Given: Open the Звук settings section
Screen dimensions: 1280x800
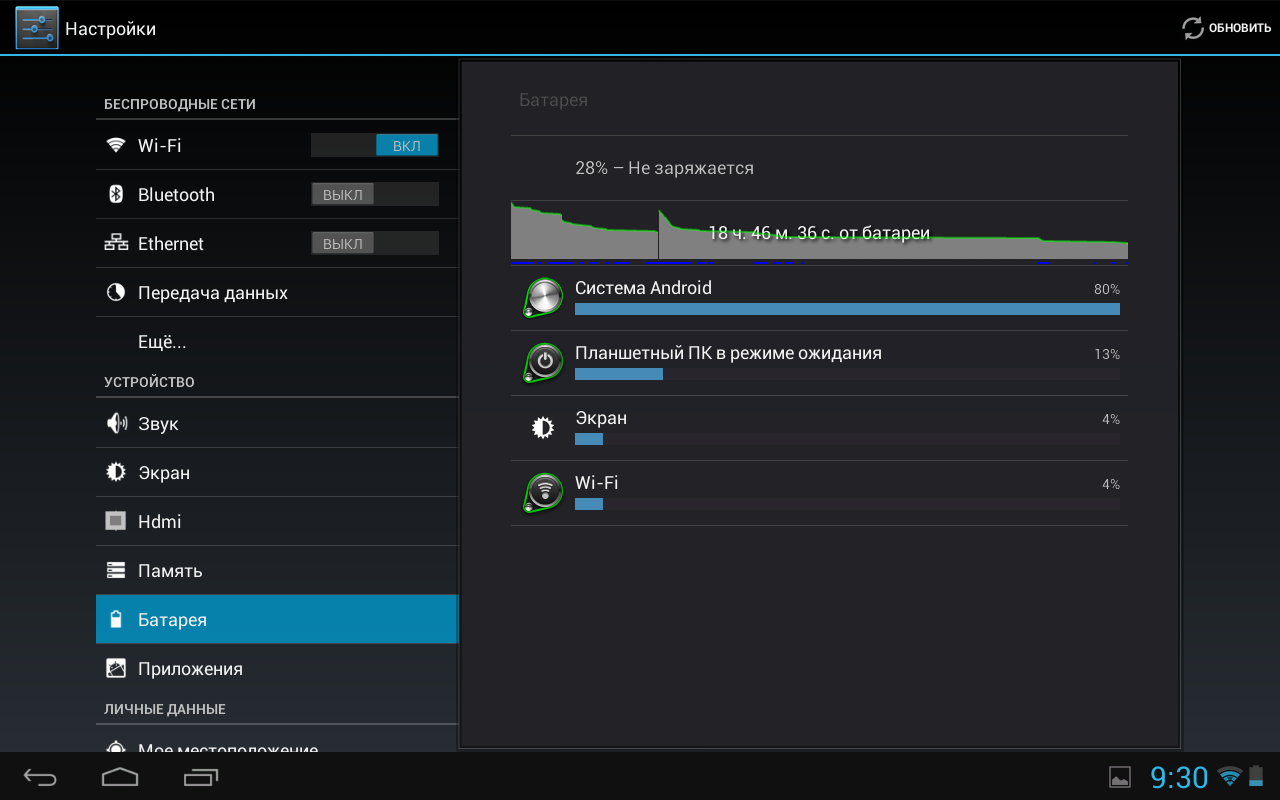Looking at the screenshot, I should tap(158, 424).
